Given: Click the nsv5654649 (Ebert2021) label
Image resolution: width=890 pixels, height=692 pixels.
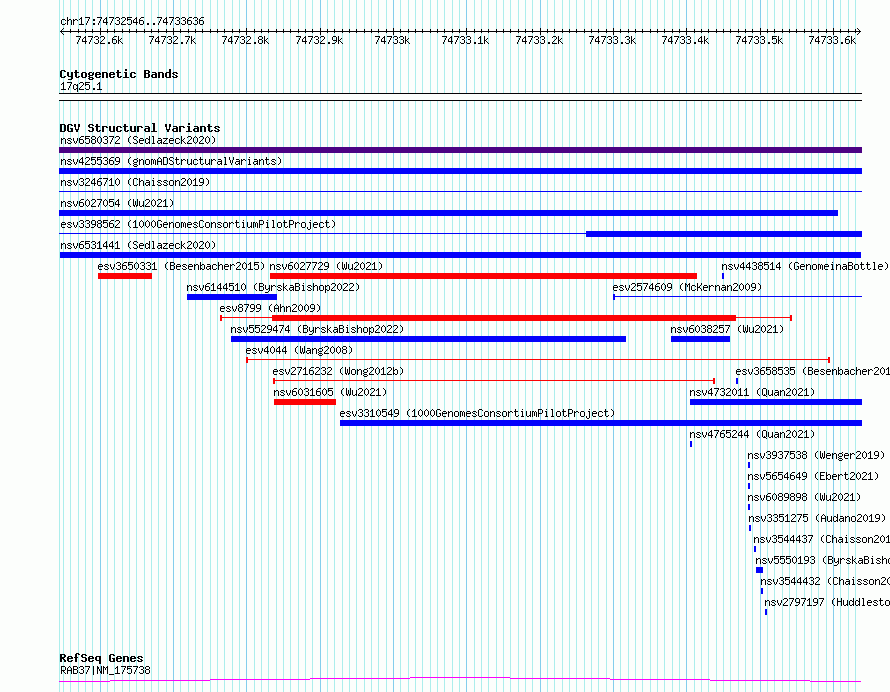Looking at the screenshot, I should coord(813,476).
